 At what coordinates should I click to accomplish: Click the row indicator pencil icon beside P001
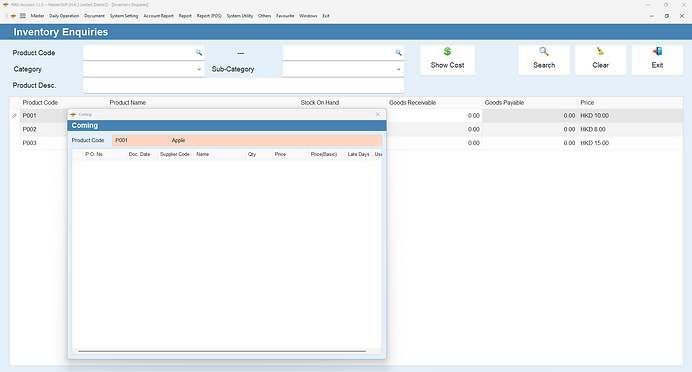pyautogui.click(x=15, y=116)
